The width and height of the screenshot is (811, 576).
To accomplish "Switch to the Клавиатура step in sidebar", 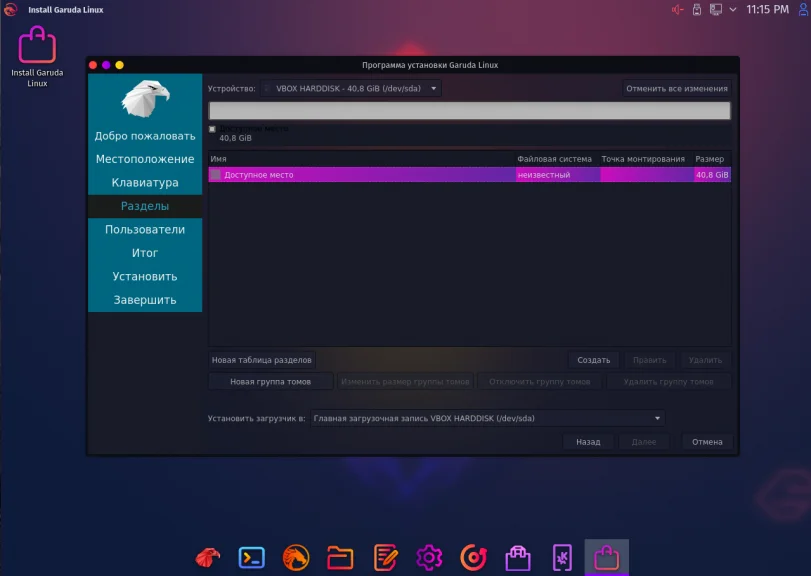I will point(145,181).
